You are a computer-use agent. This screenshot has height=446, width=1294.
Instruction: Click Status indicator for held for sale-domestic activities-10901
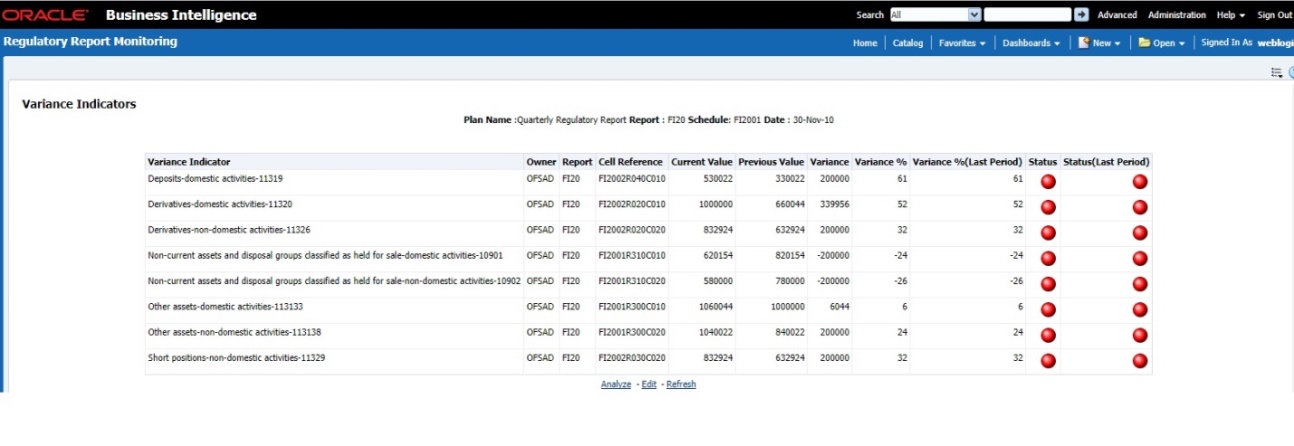[x=1048, y=258]
